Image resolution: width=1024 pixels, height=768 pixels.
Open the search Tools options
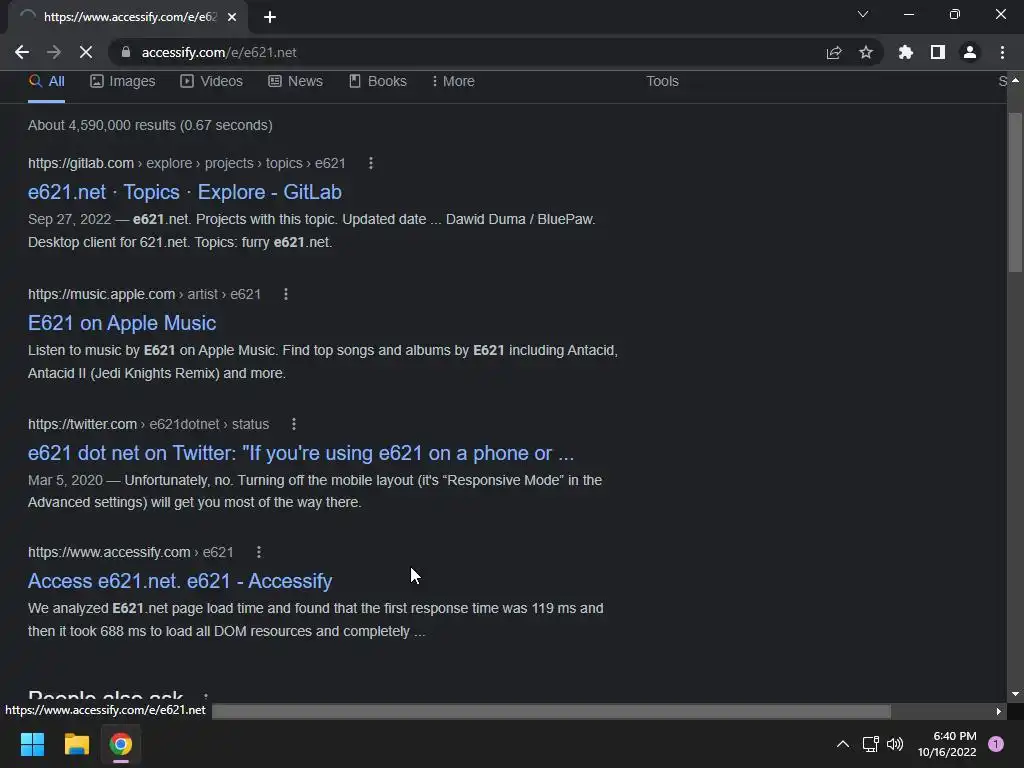[662, 82]
